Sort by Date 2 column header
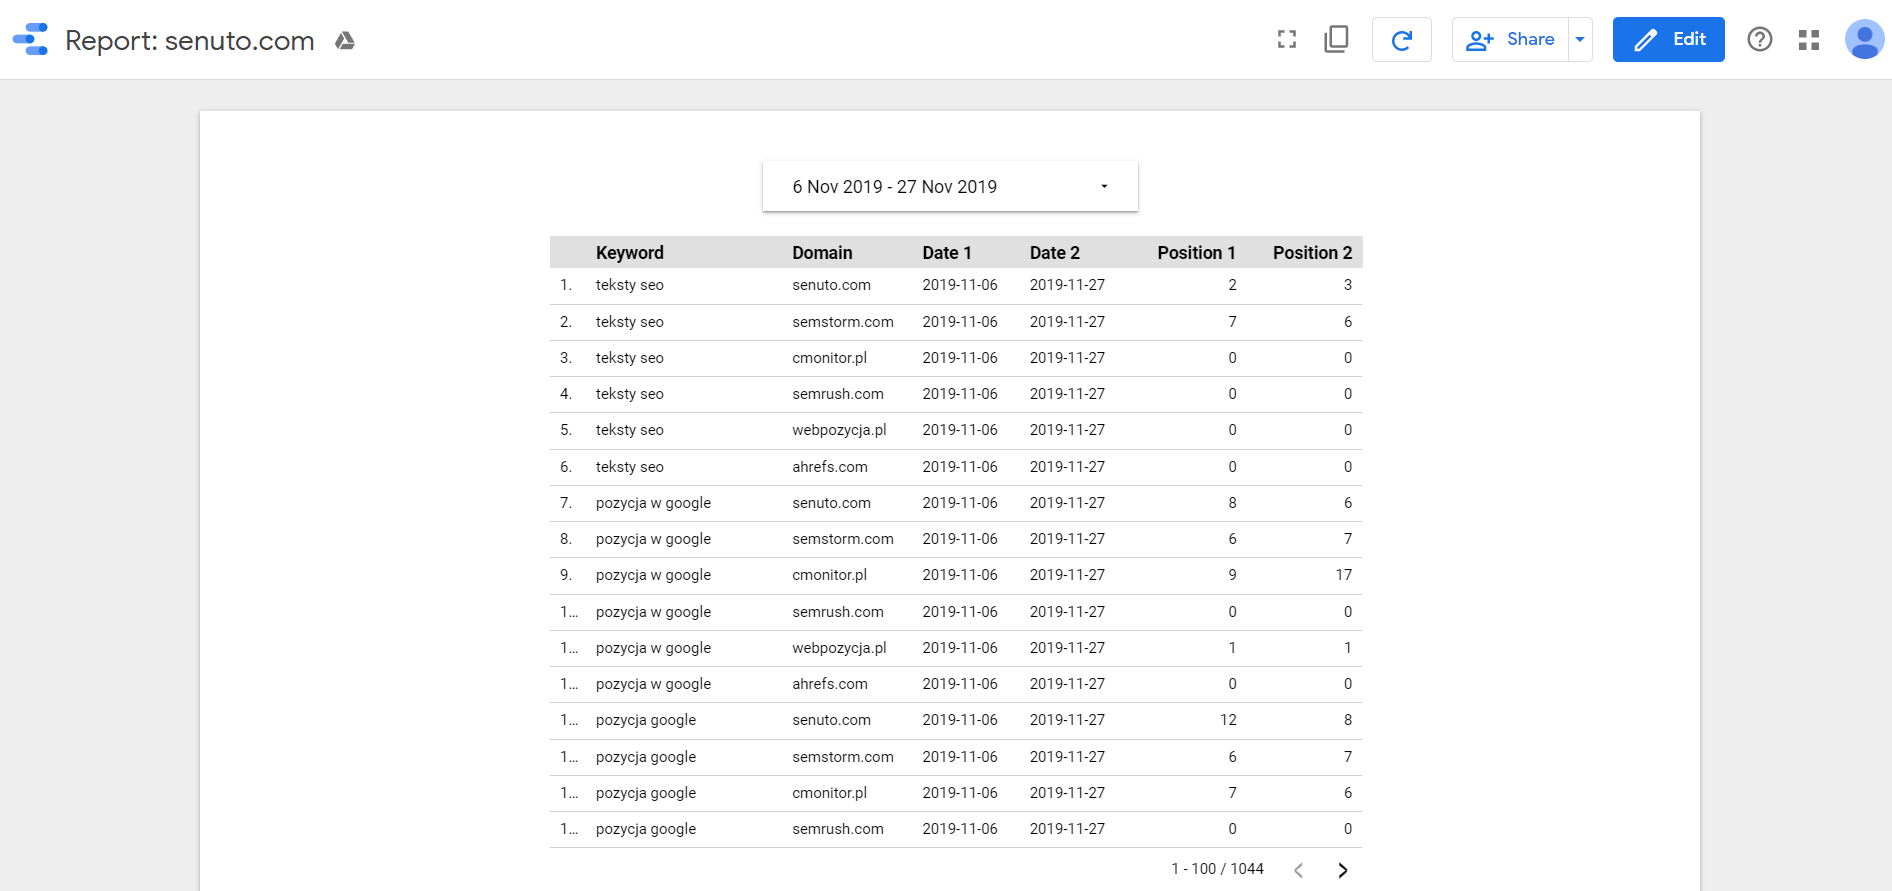 click(x=1055, y=253)
